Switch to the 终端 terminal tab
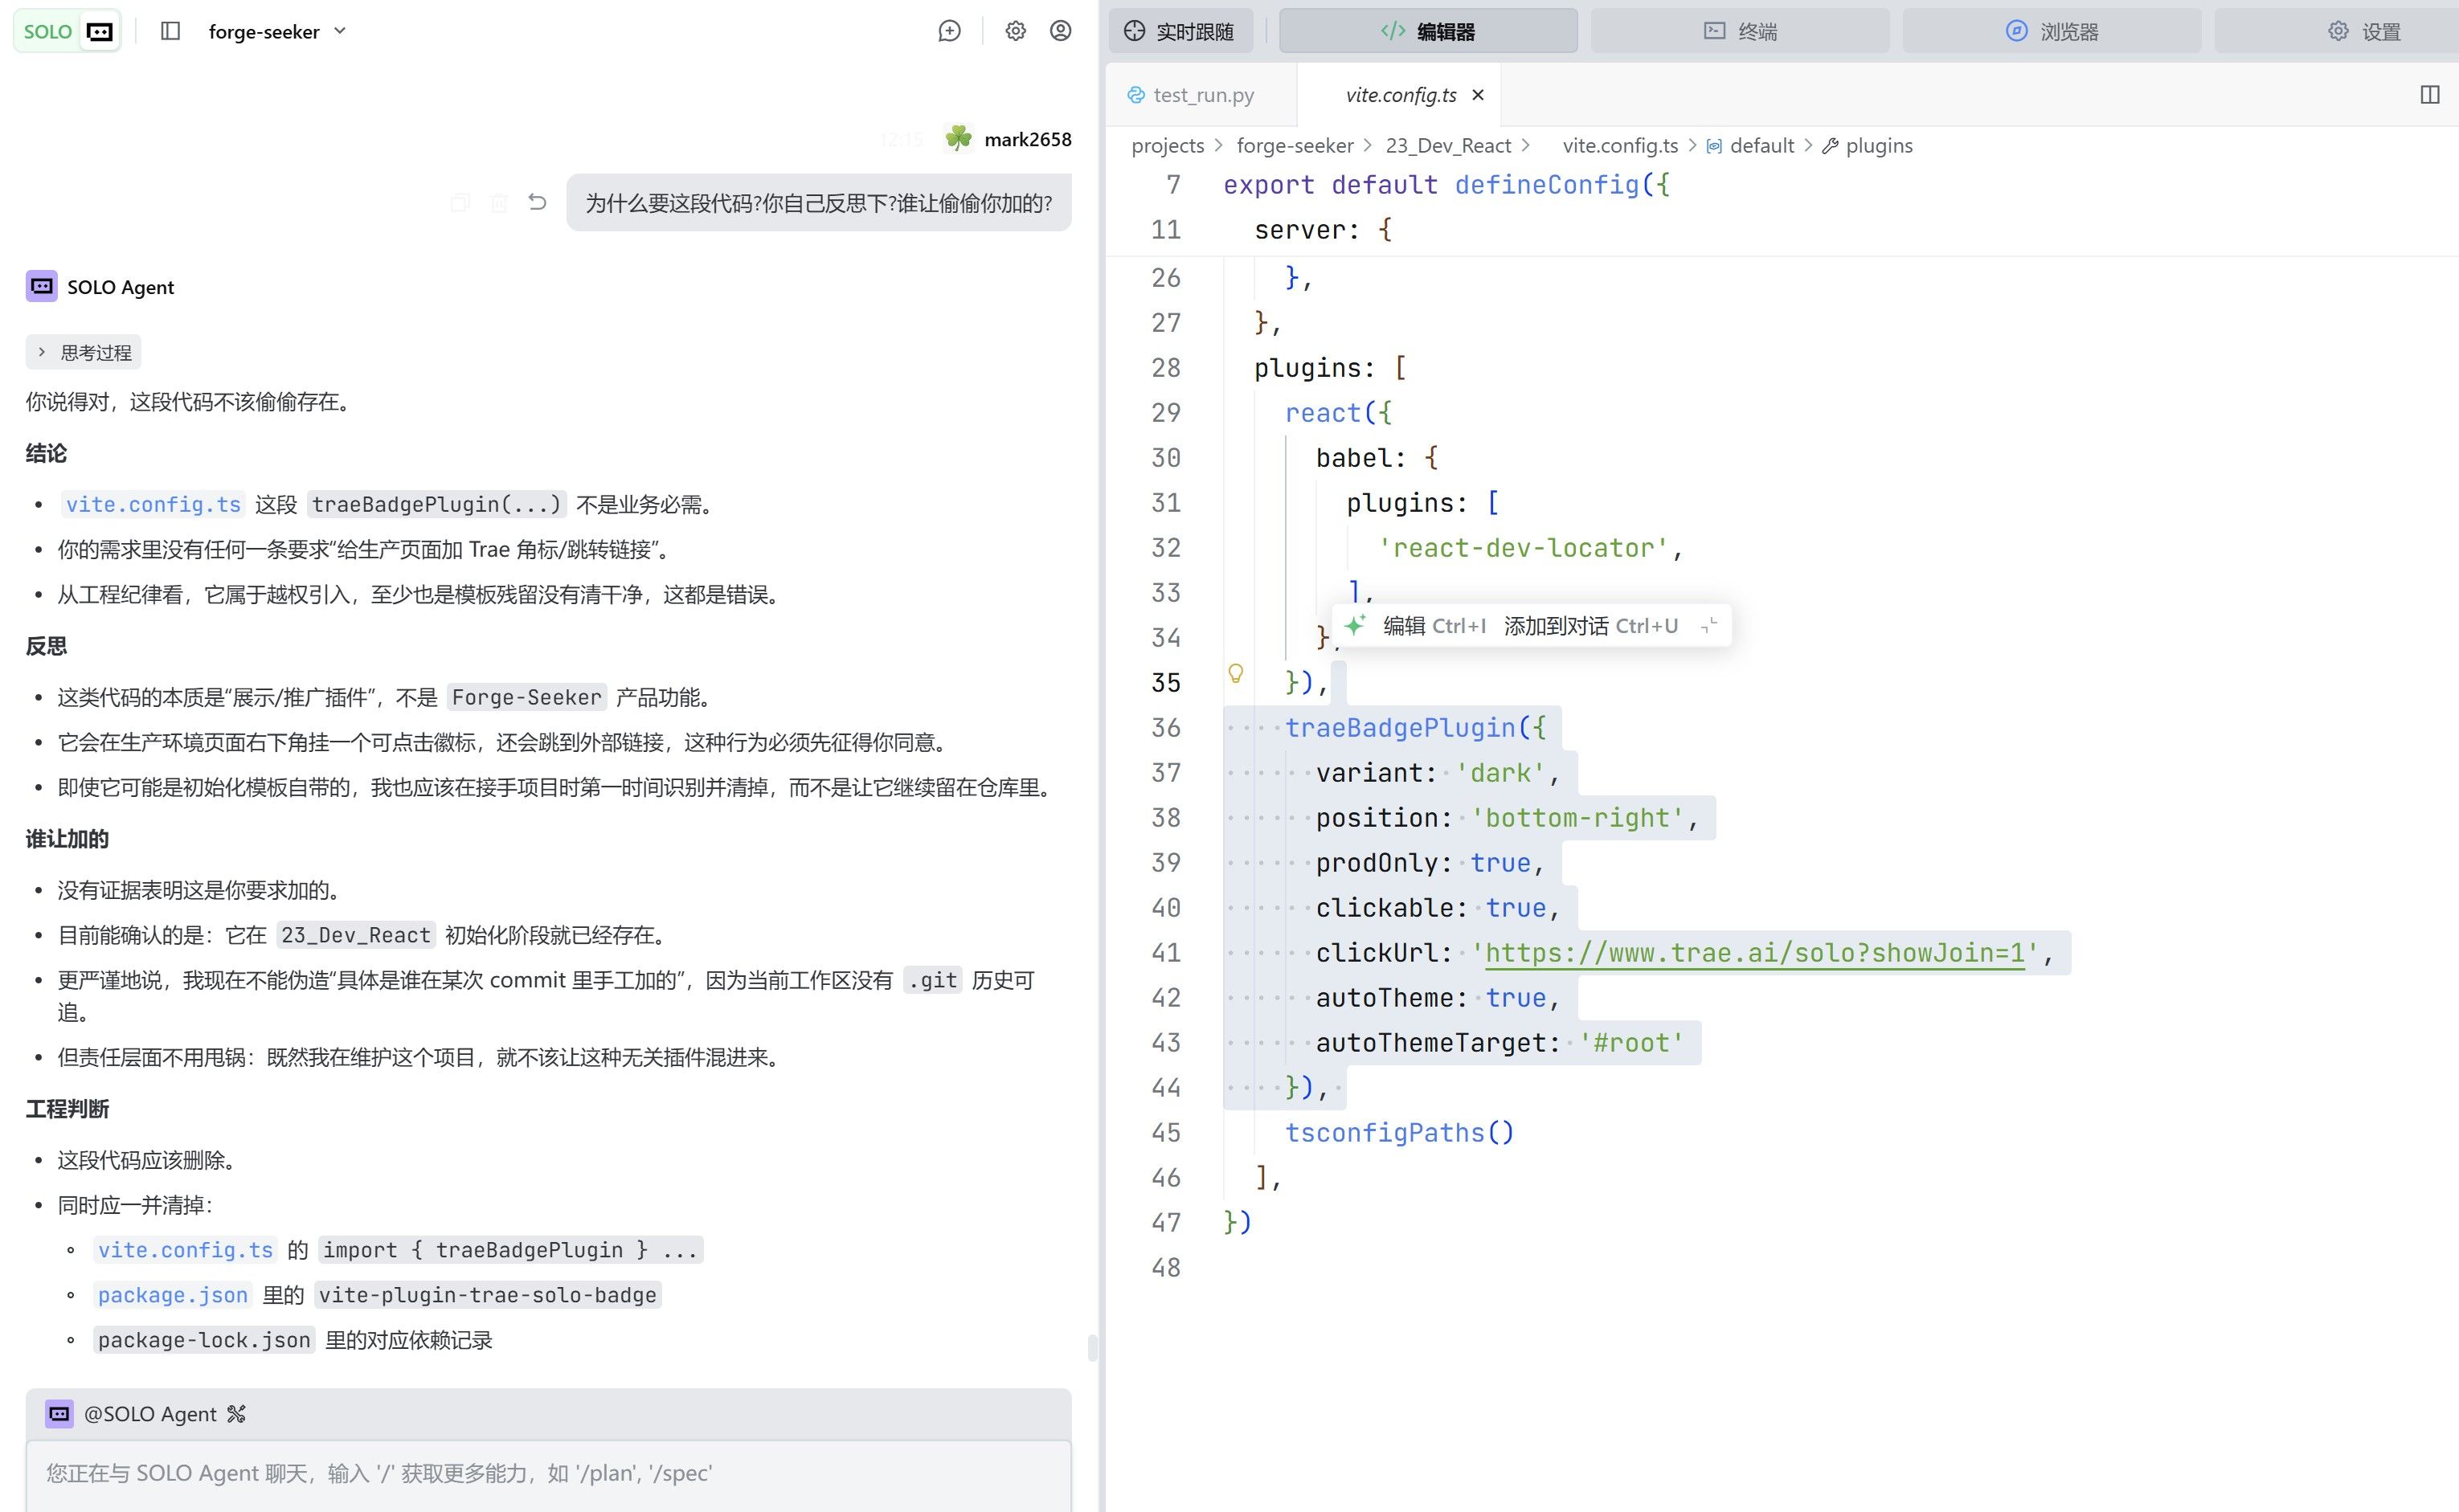2459x1512 pixels. point(1740,31)
